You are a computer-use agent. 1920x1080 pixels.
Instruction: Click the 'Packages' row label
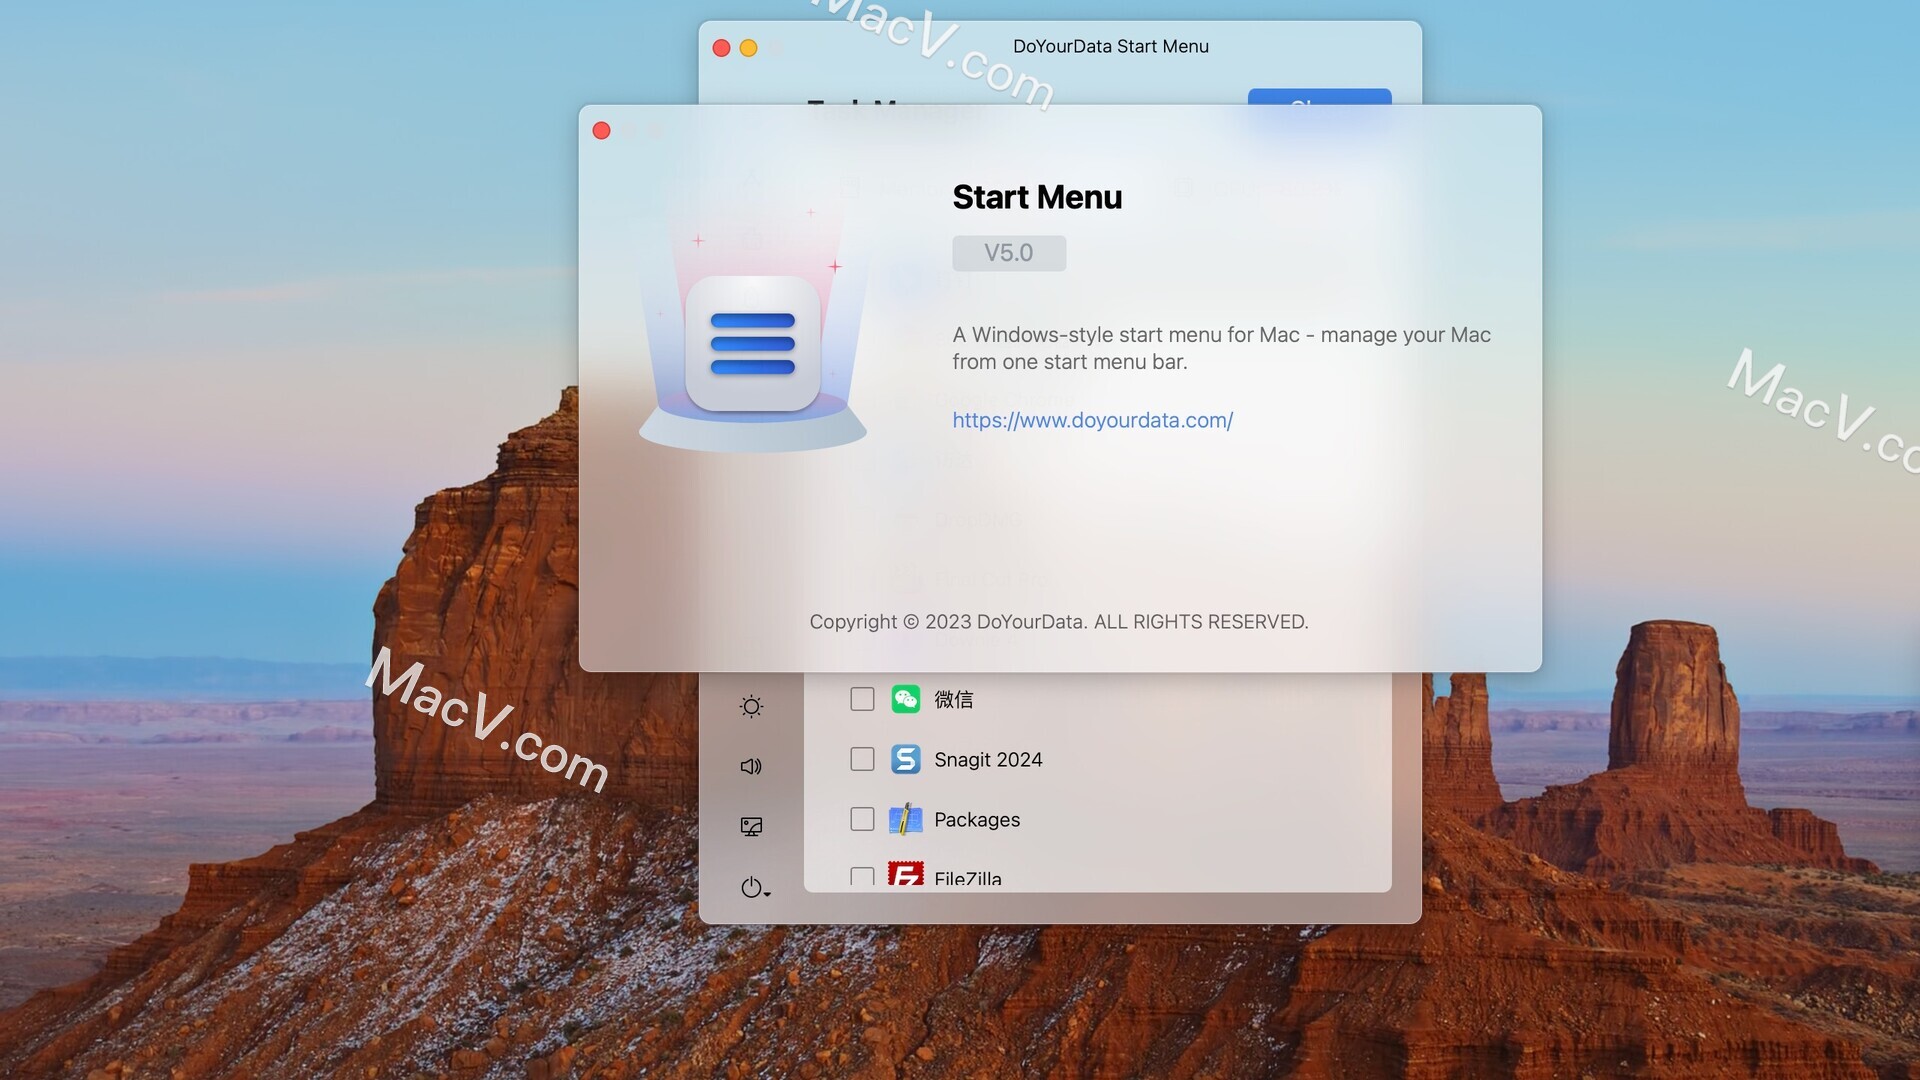(977, 819)
